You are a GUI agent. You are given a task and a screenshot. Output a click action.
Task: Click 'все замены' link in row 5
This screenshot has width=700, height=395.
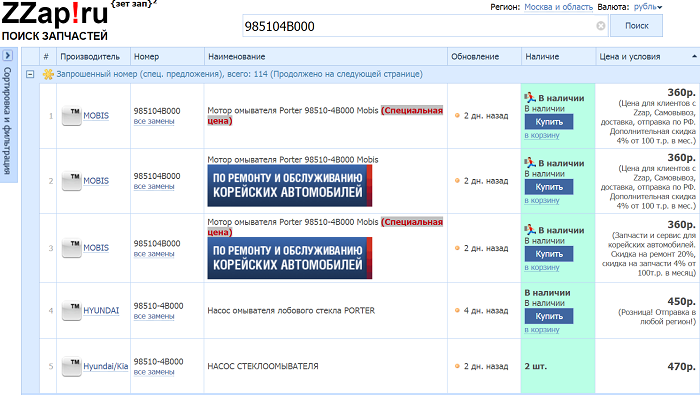coord(154,372)
